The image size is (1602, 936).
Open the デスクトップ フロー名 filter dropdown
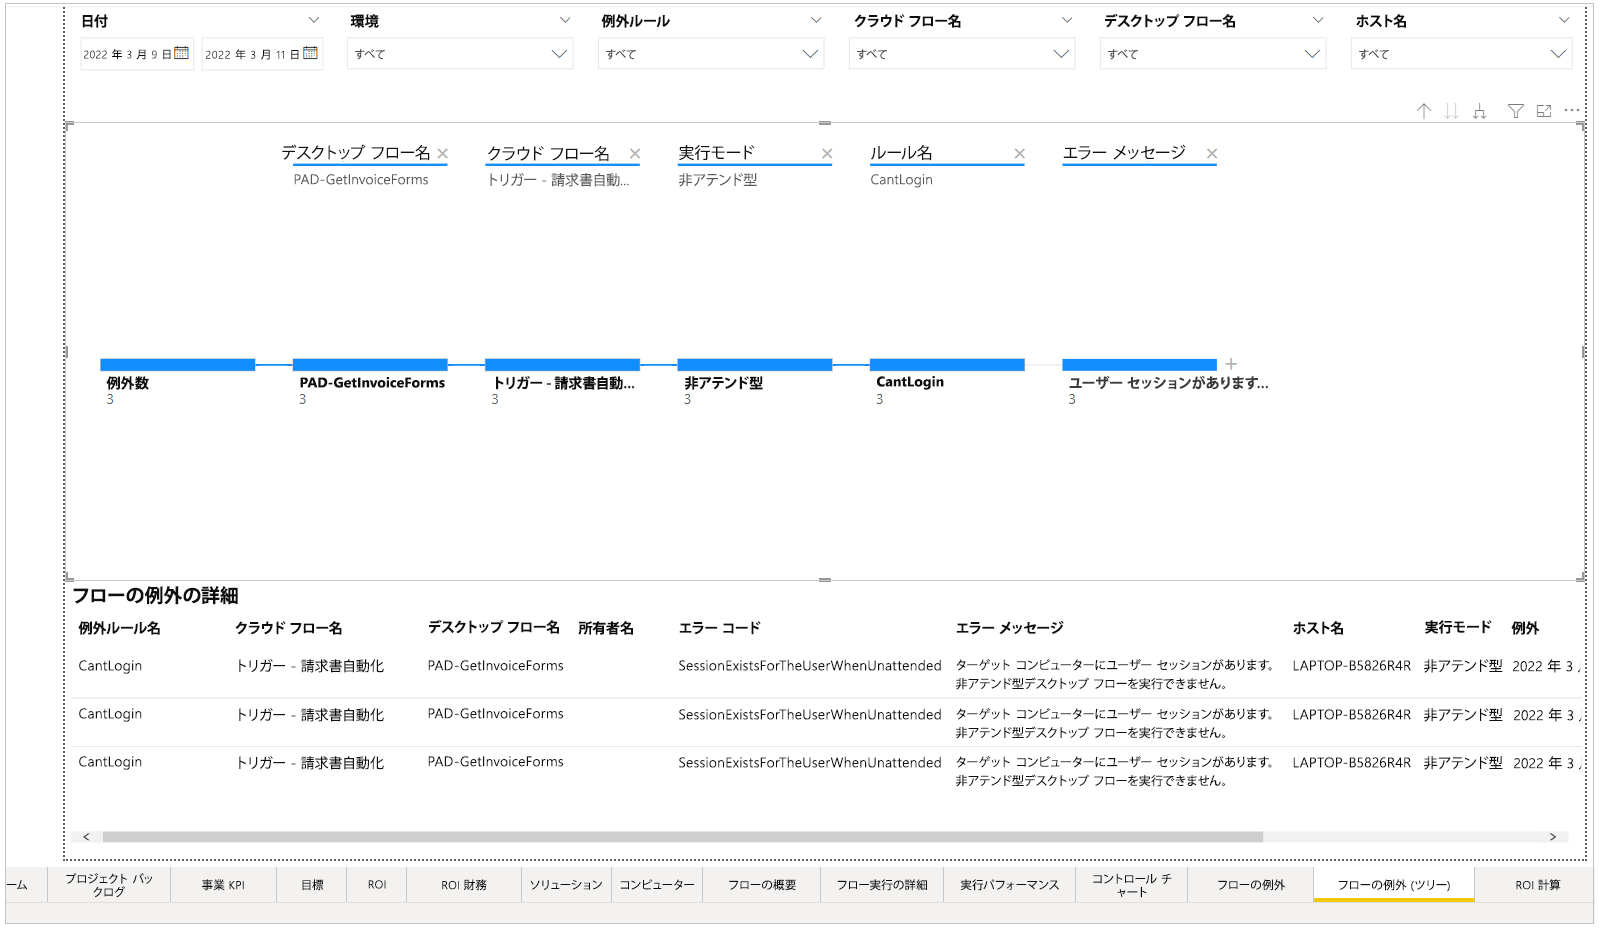pos(1213,54)
